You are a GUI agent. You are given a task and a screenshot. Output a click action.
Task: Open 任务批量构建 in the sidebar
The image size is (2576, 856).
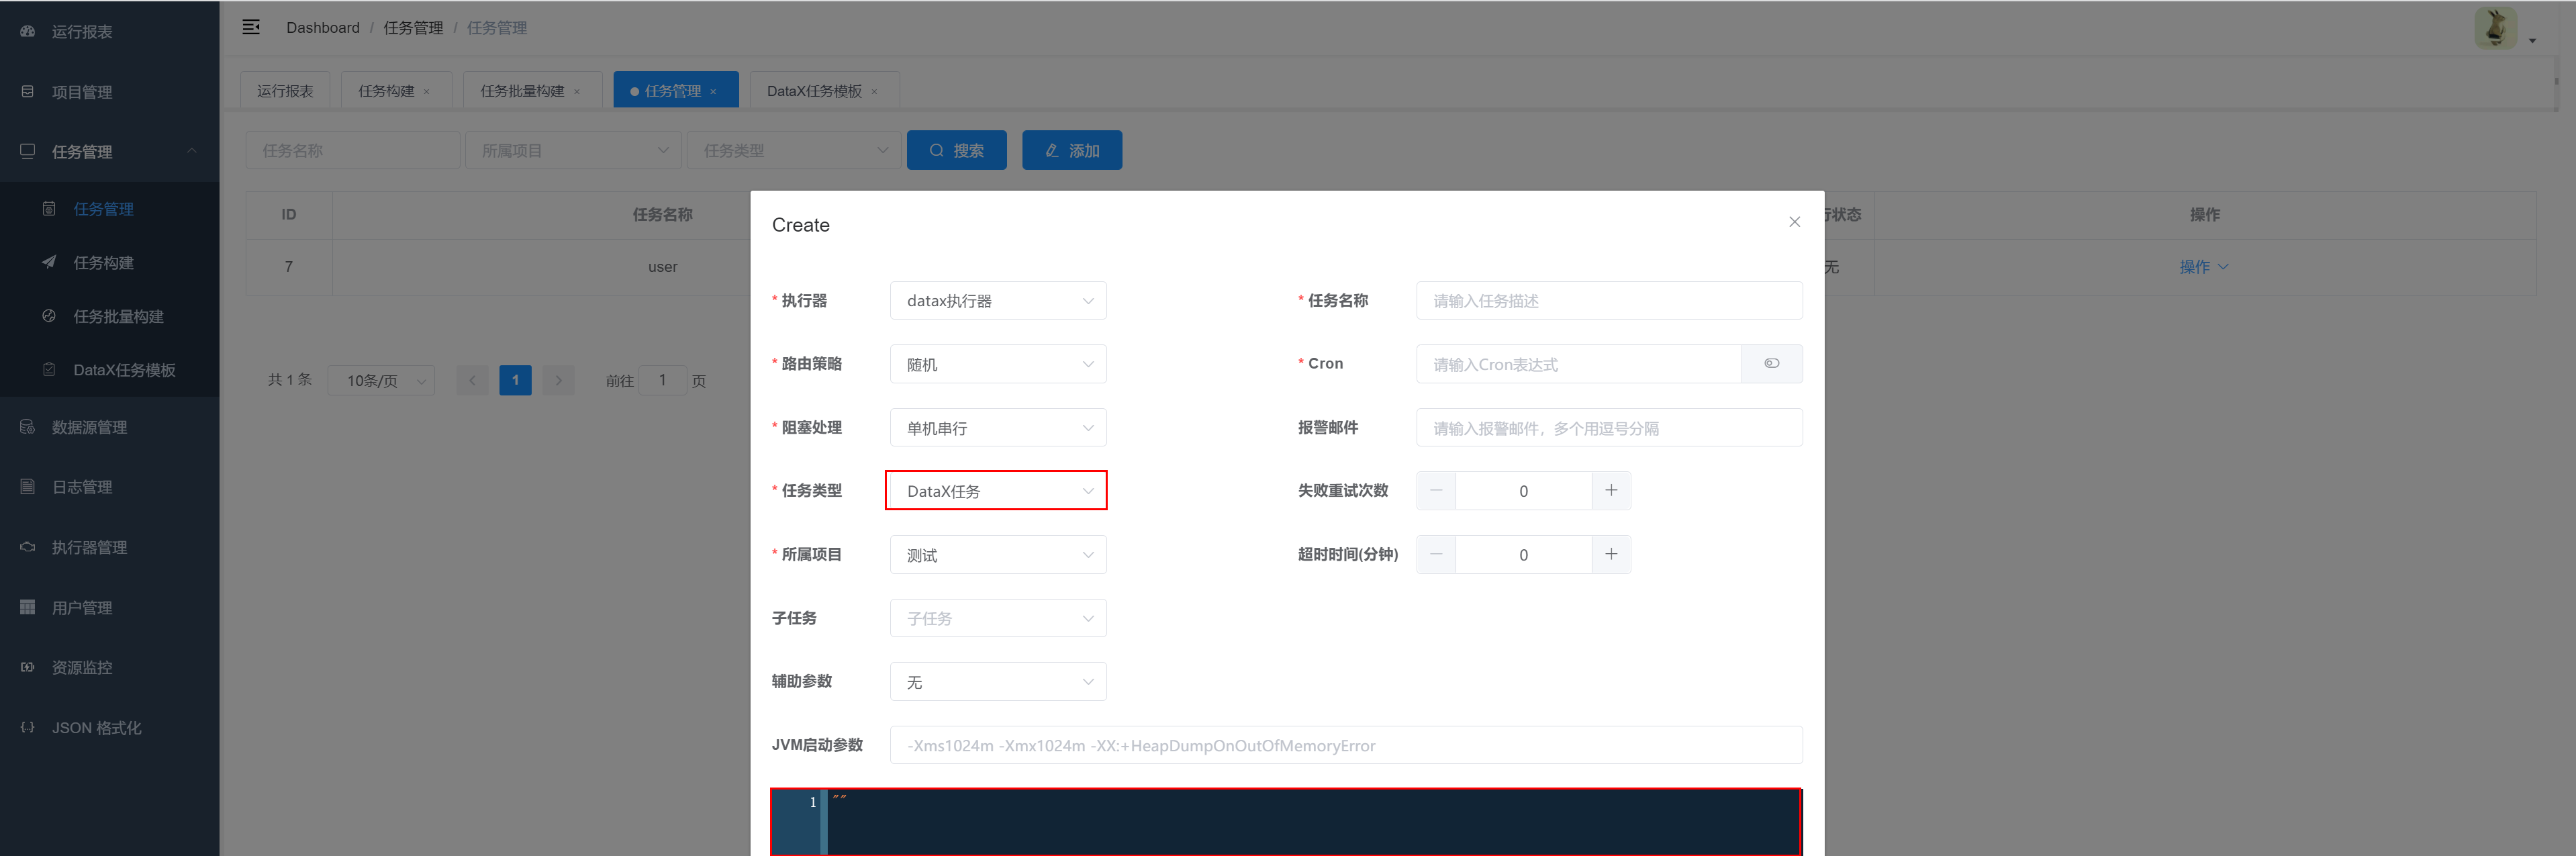118,316
